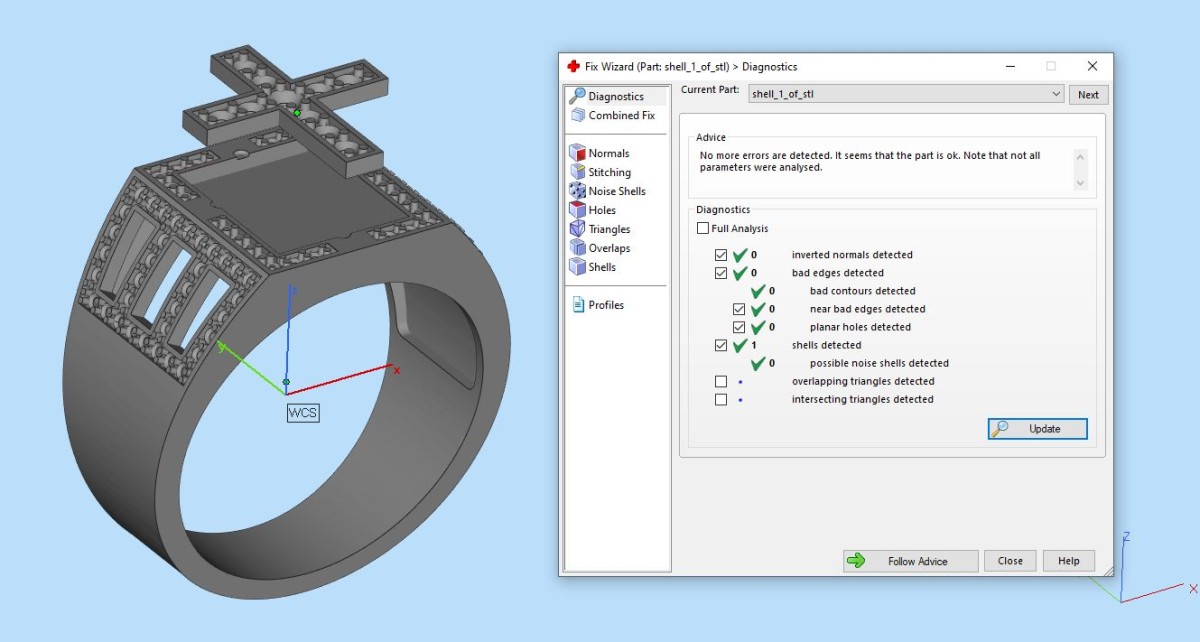Enable the Full Analysis checkbox

tap(703, 229)
